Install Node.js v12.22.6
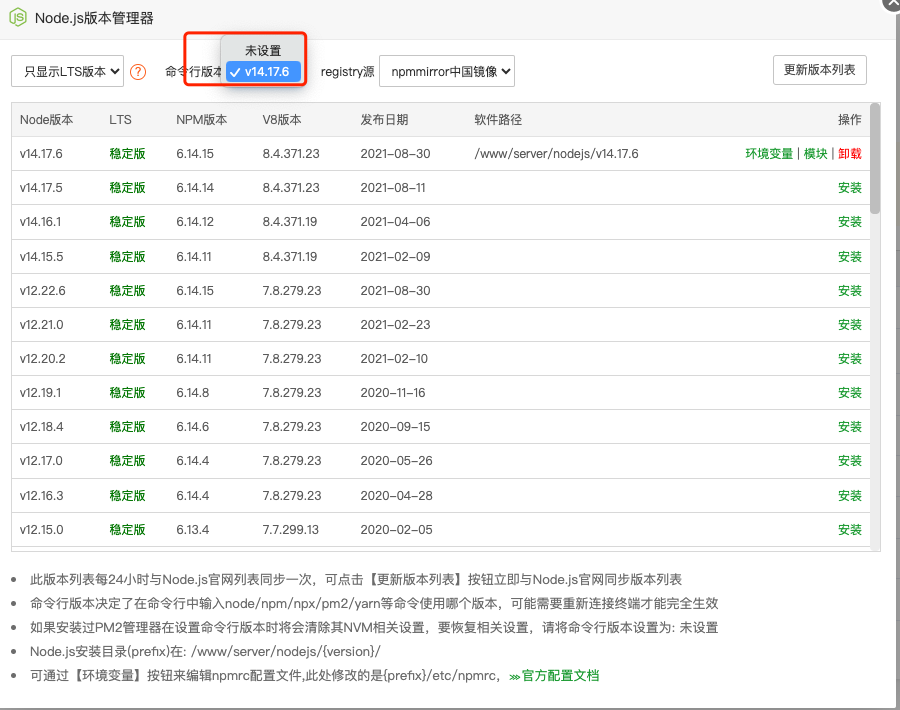The image size is (900, 710). pos(849,290)
